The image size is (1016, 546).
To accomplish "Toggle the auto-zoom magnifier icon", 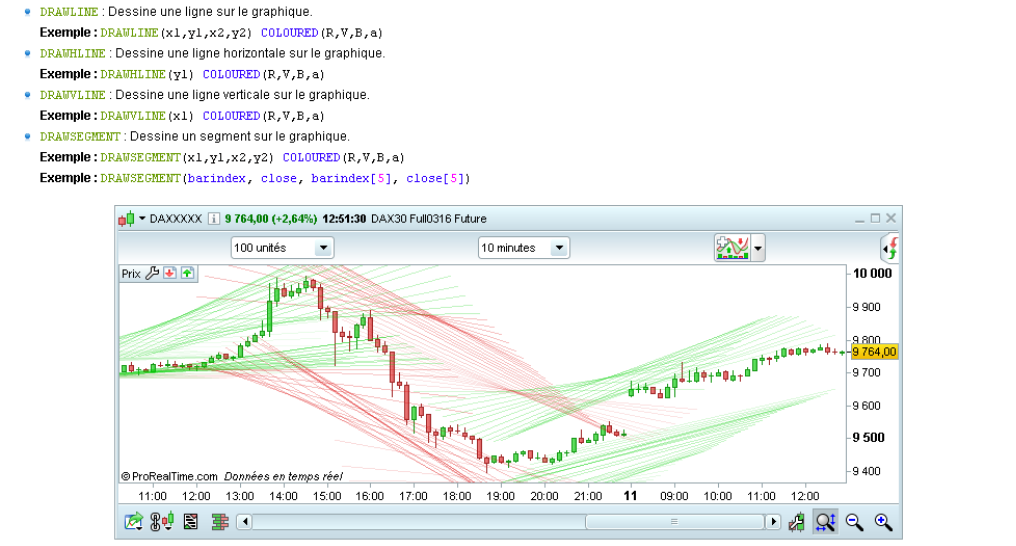I will (826, 522).
